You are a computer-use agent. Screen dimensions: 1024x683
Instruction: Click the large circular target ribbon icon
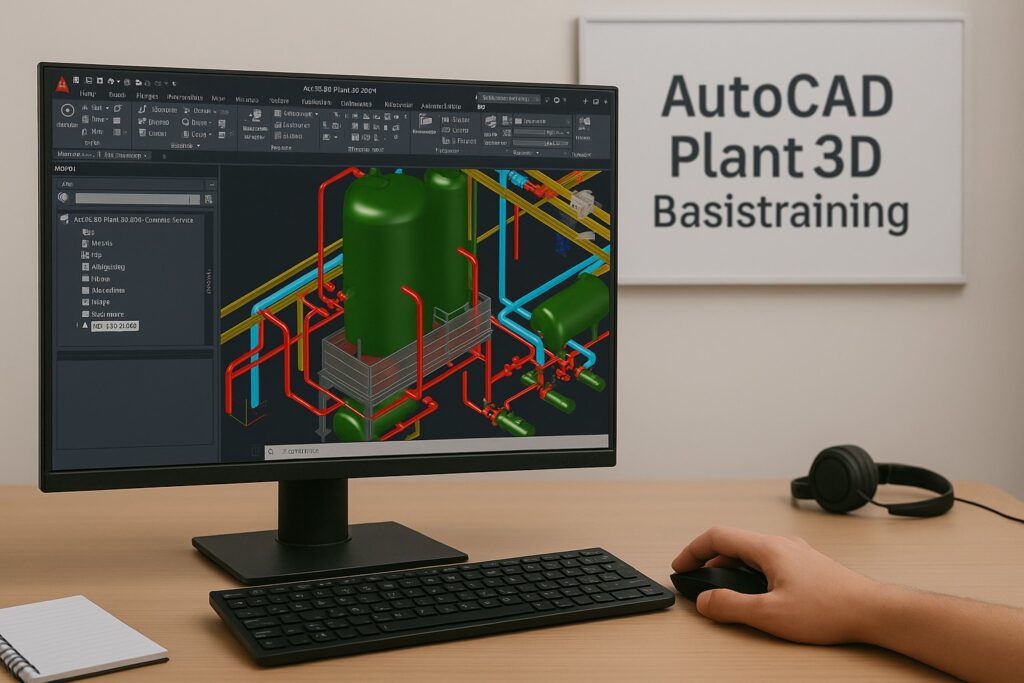click(x=67, y=111)
